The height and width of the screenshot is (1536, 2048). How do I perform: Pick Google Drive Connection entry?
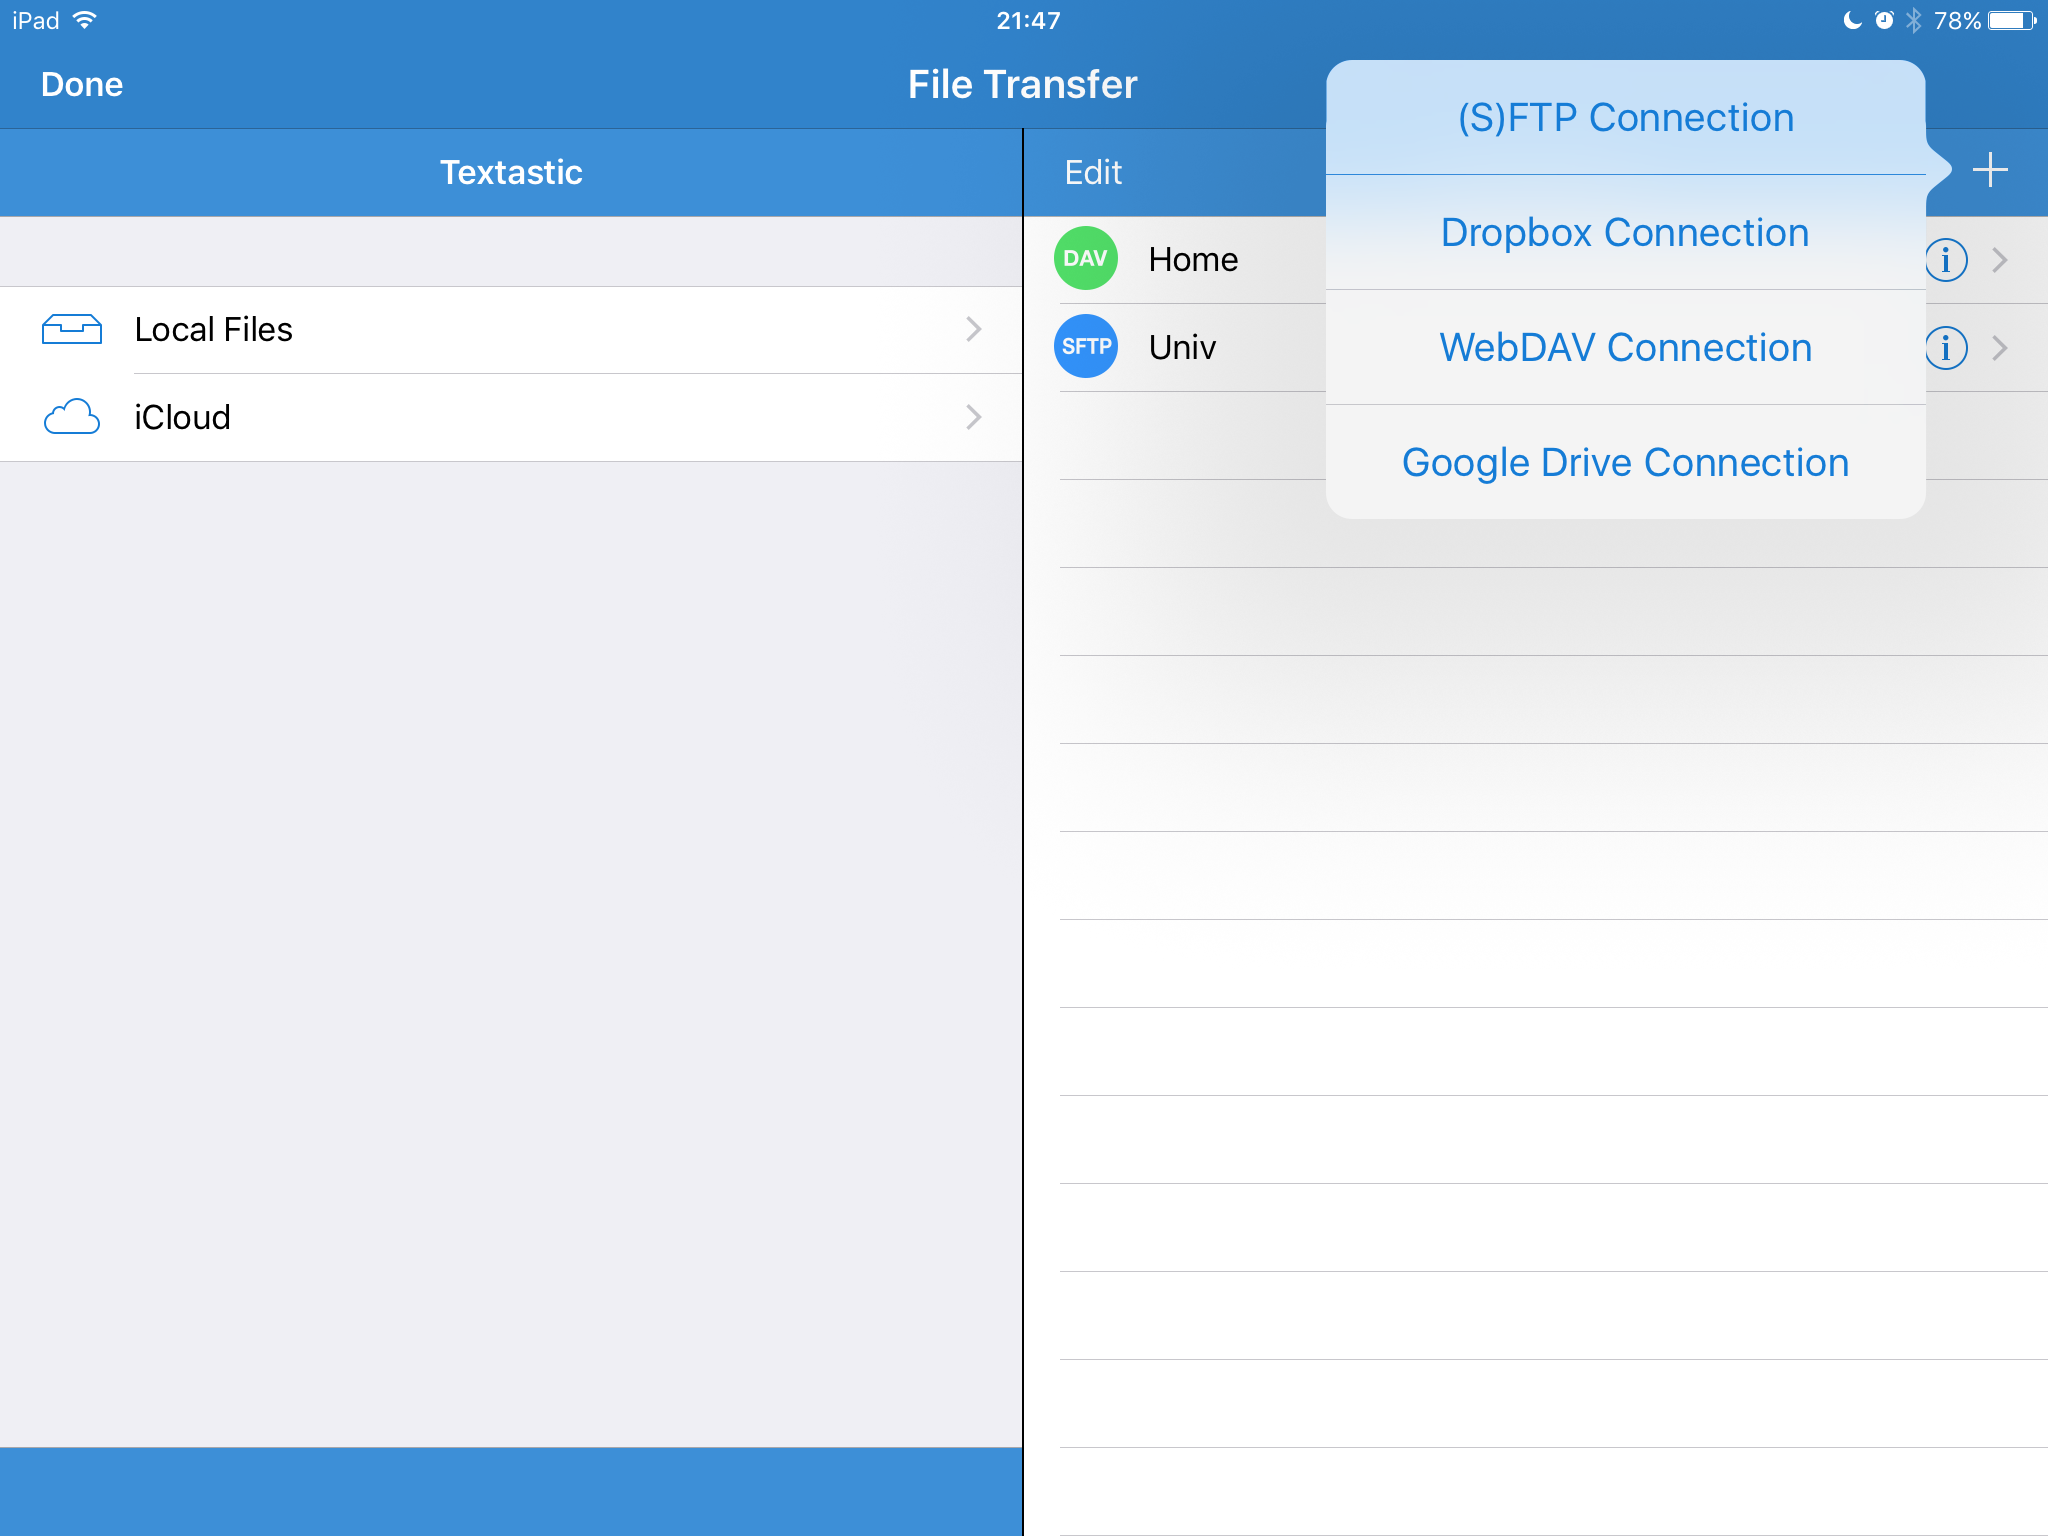point(1625,463)
